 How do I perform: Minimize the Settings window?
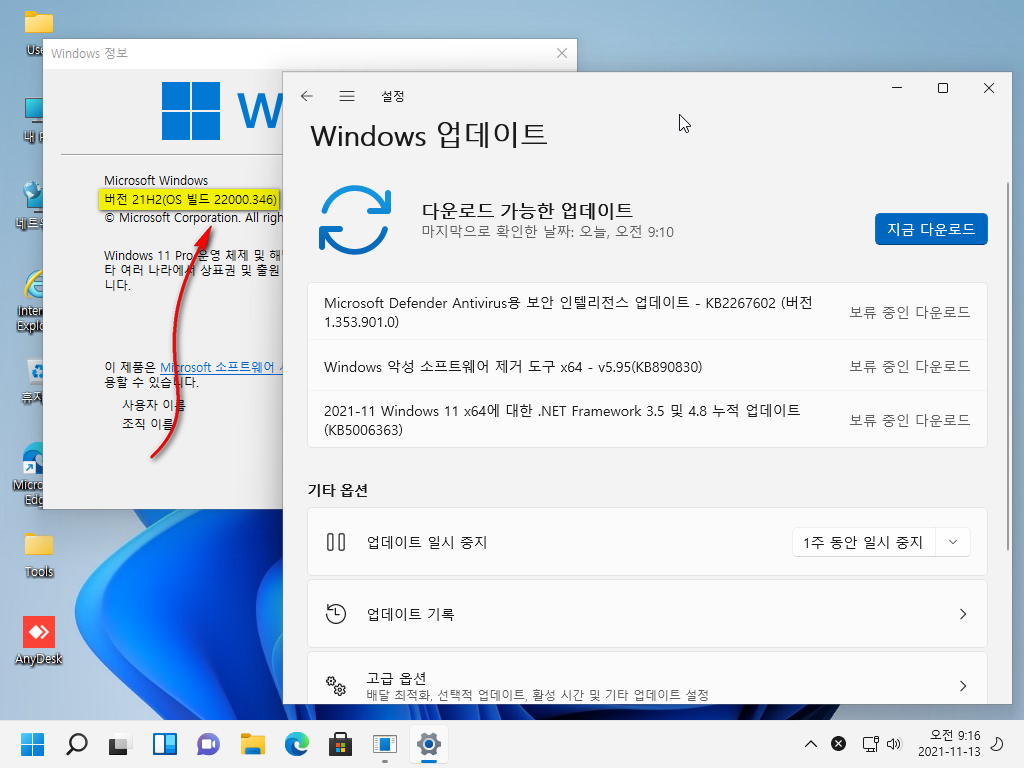(897, 88)
